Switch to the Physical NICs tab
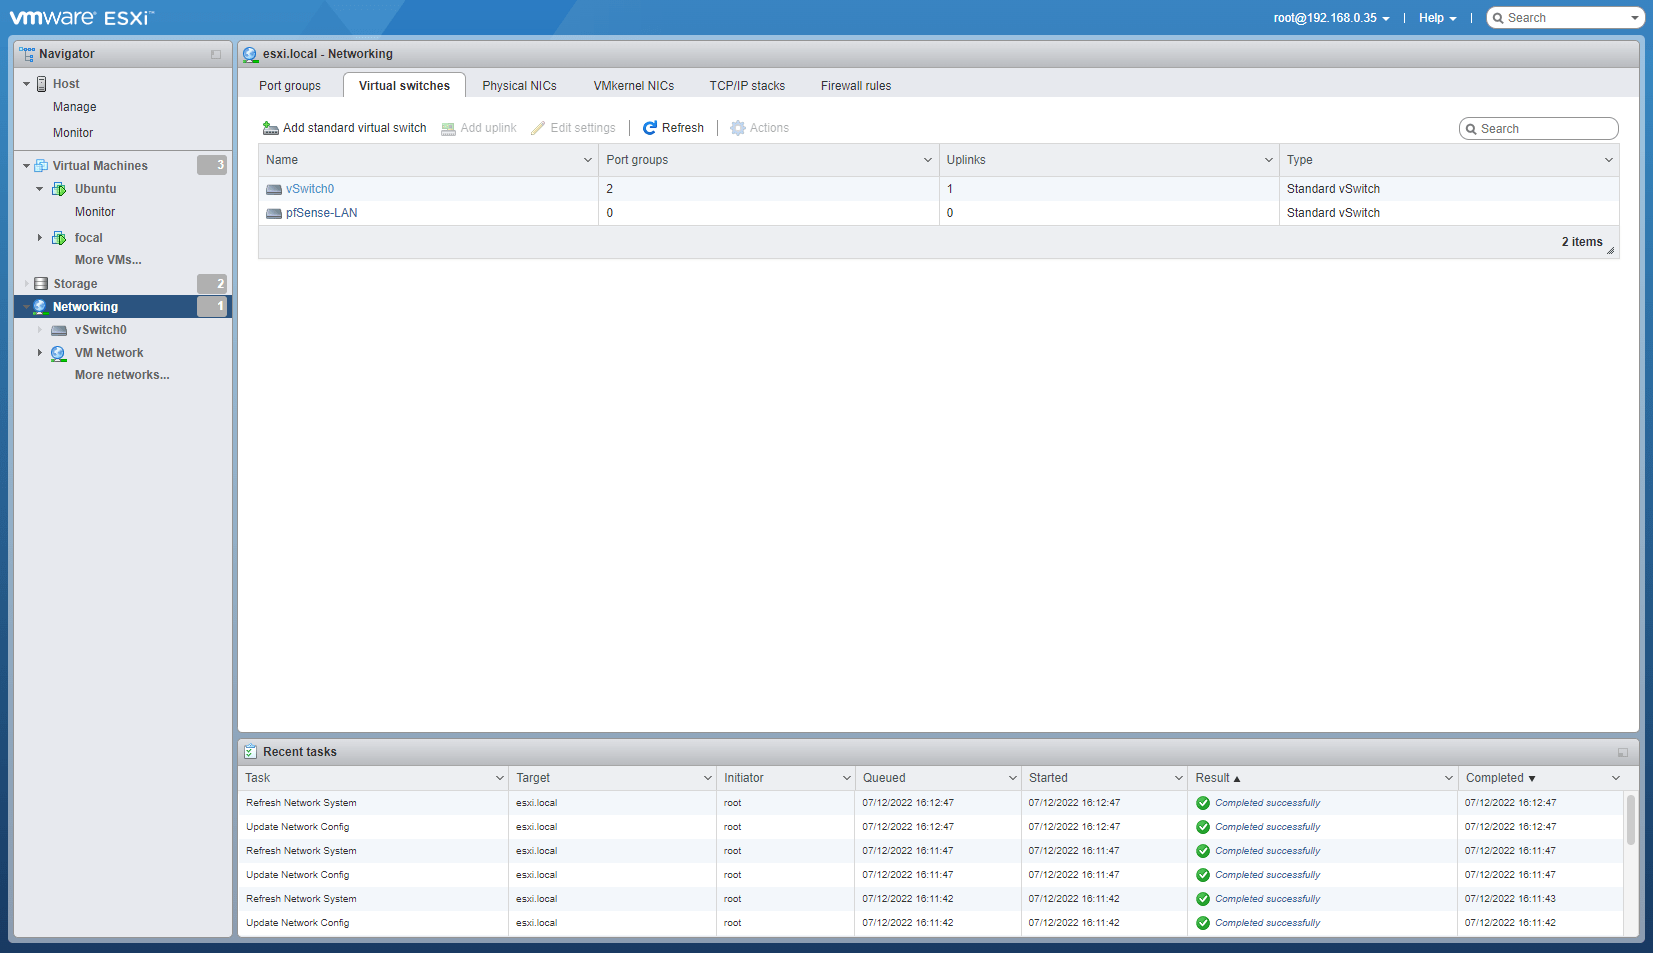1653x953 pixels. point(519,86)
